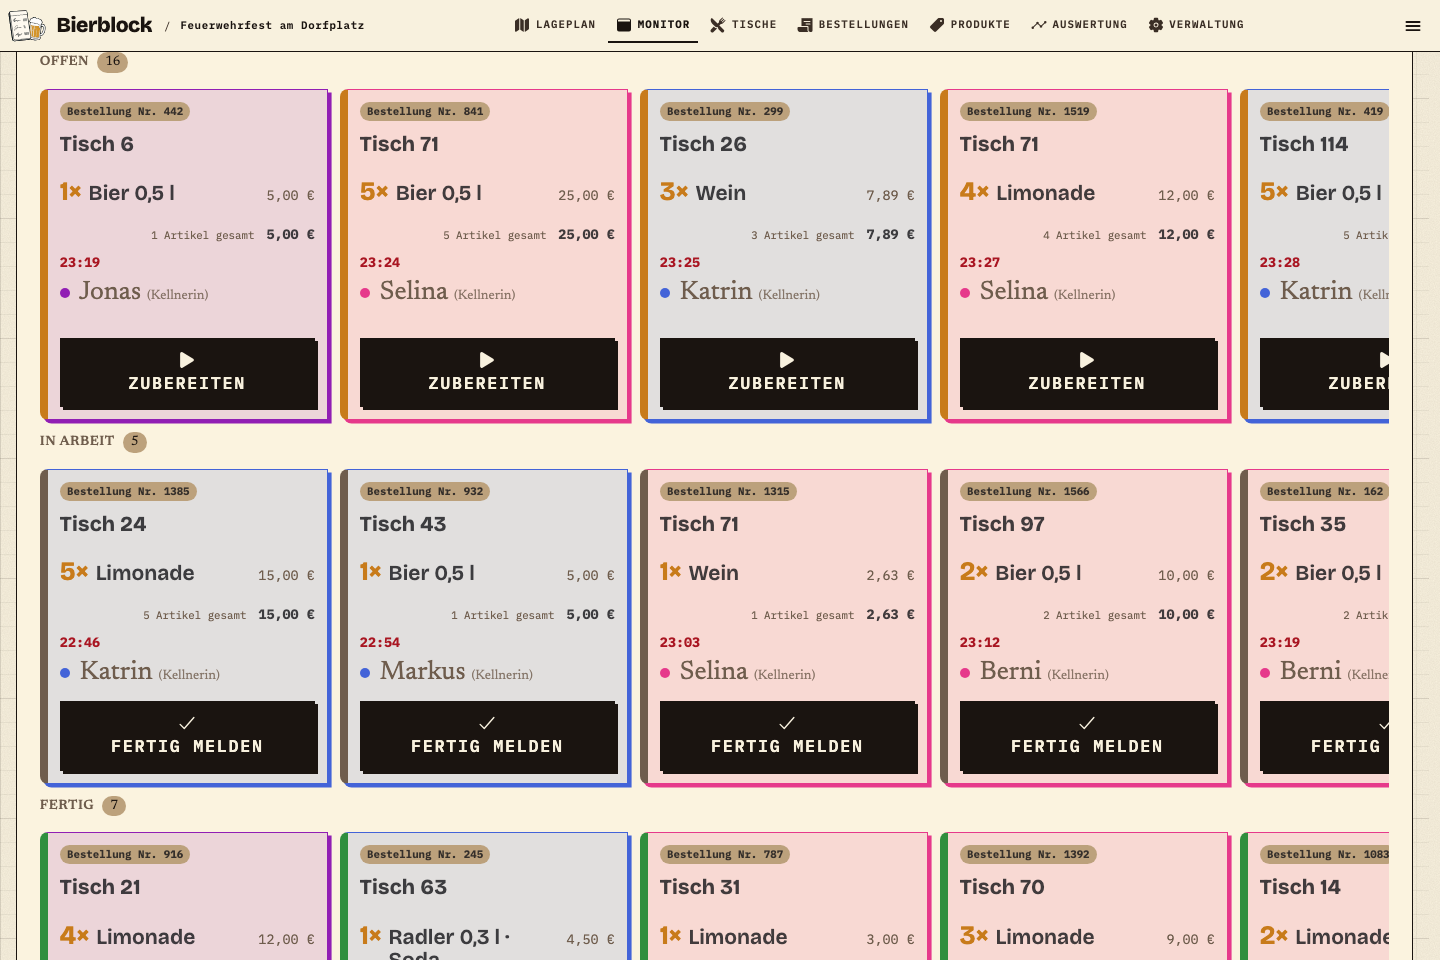Click the In Arbeit count badge
The image size is (1440, 960).
pyautogui.click(x=135, y=442)
